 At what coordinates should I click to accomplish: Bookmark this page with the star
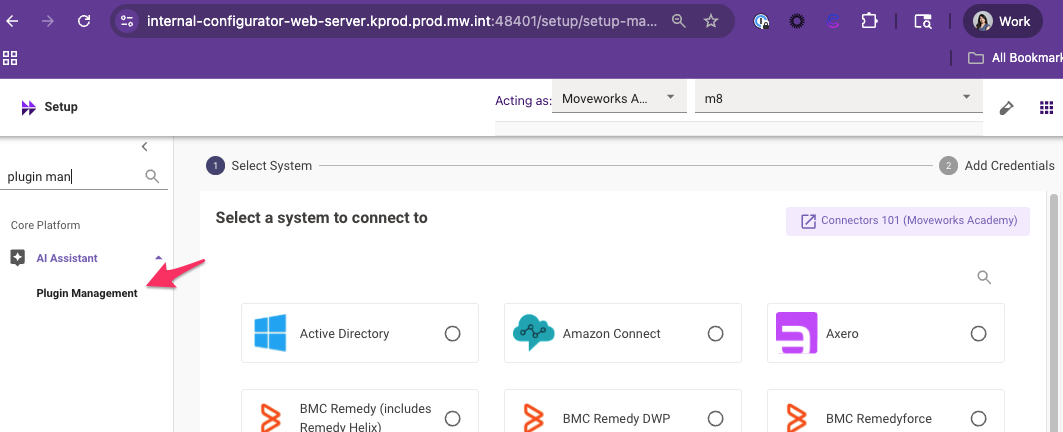click(710, 21)
